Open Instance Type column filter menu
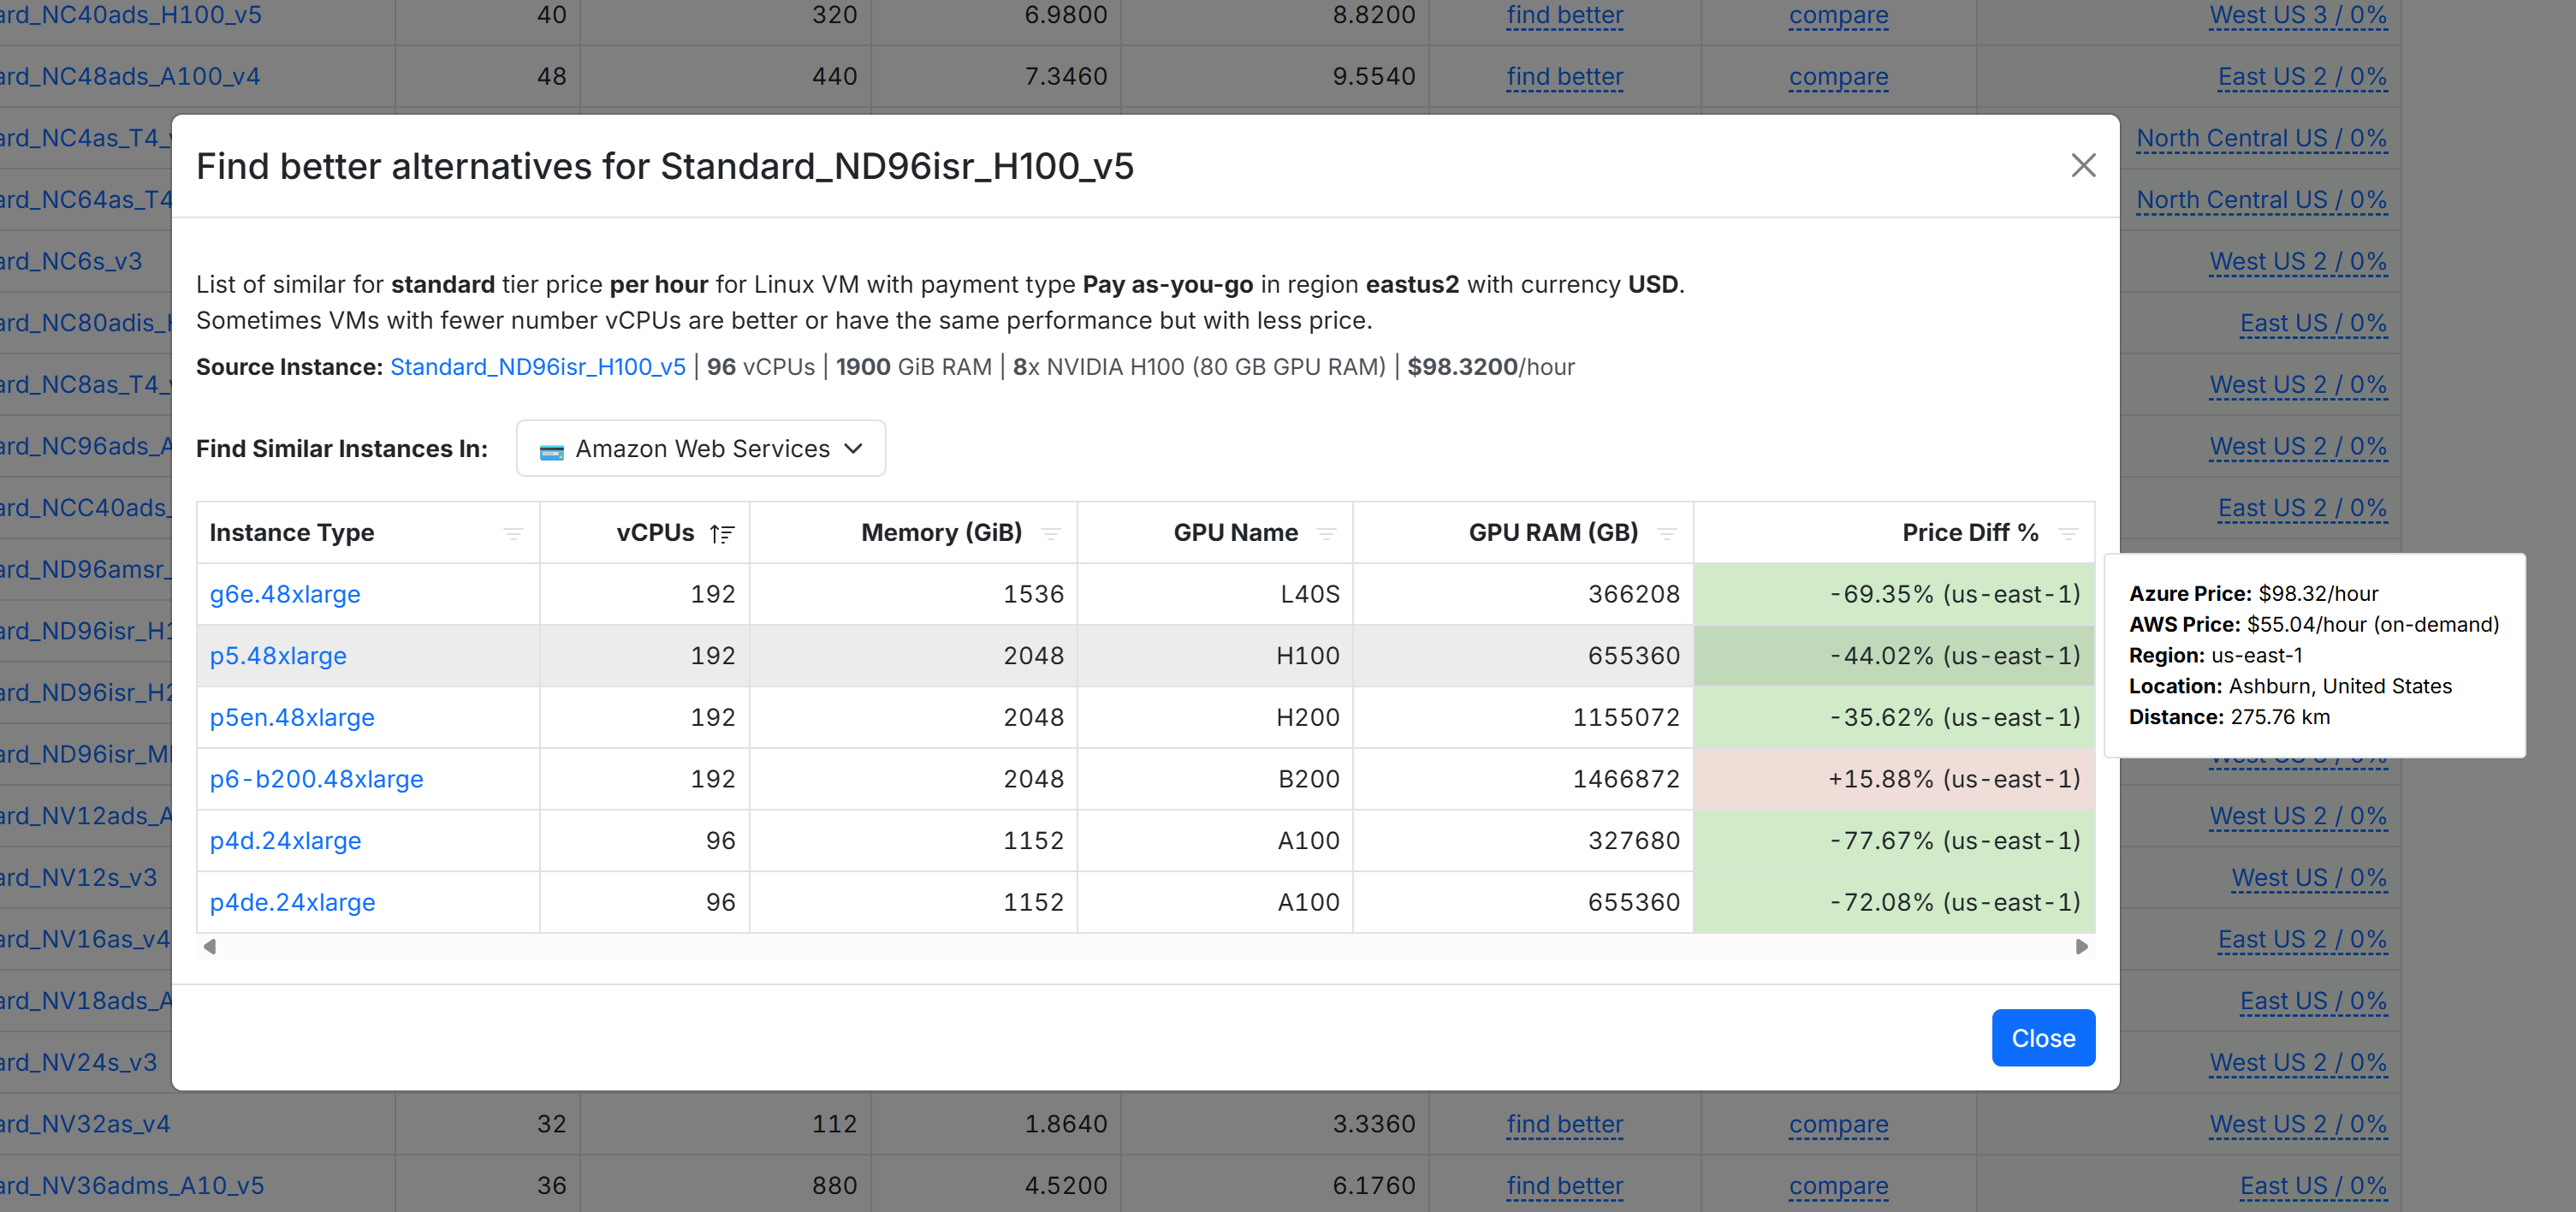The width and height of the screenshot is (2576, 1212). tap(513, 533)
